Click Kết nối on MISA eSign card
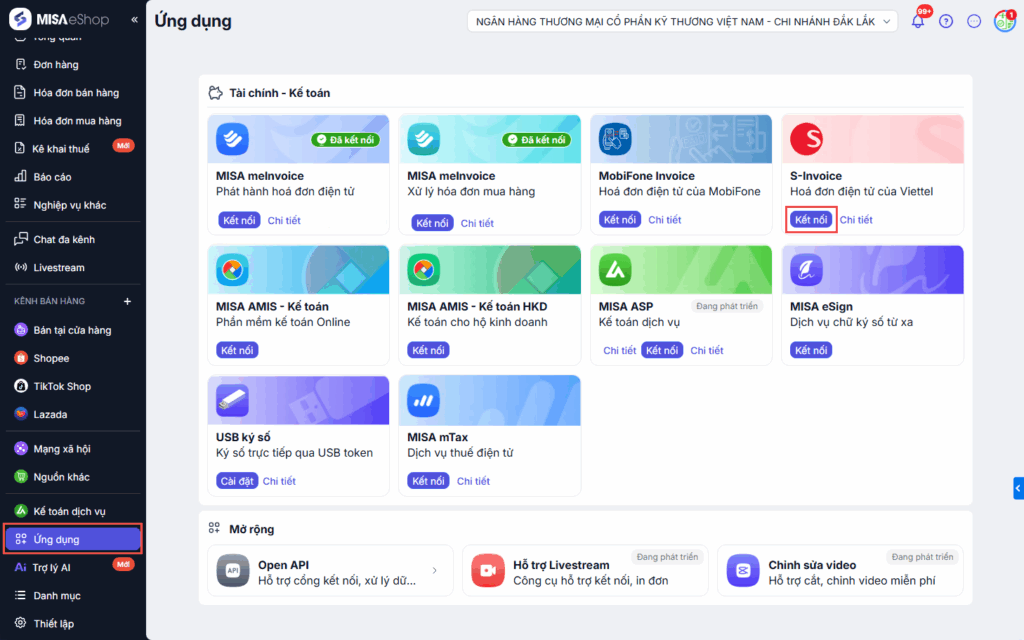The width and height of the screenshot is (1024, 640). tap(811, 351)
